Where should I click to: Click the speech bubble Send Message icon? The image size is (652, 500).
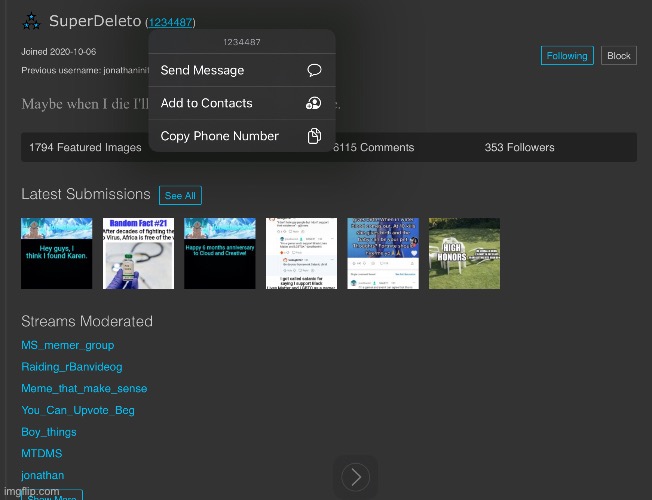(x=314, y=70)
